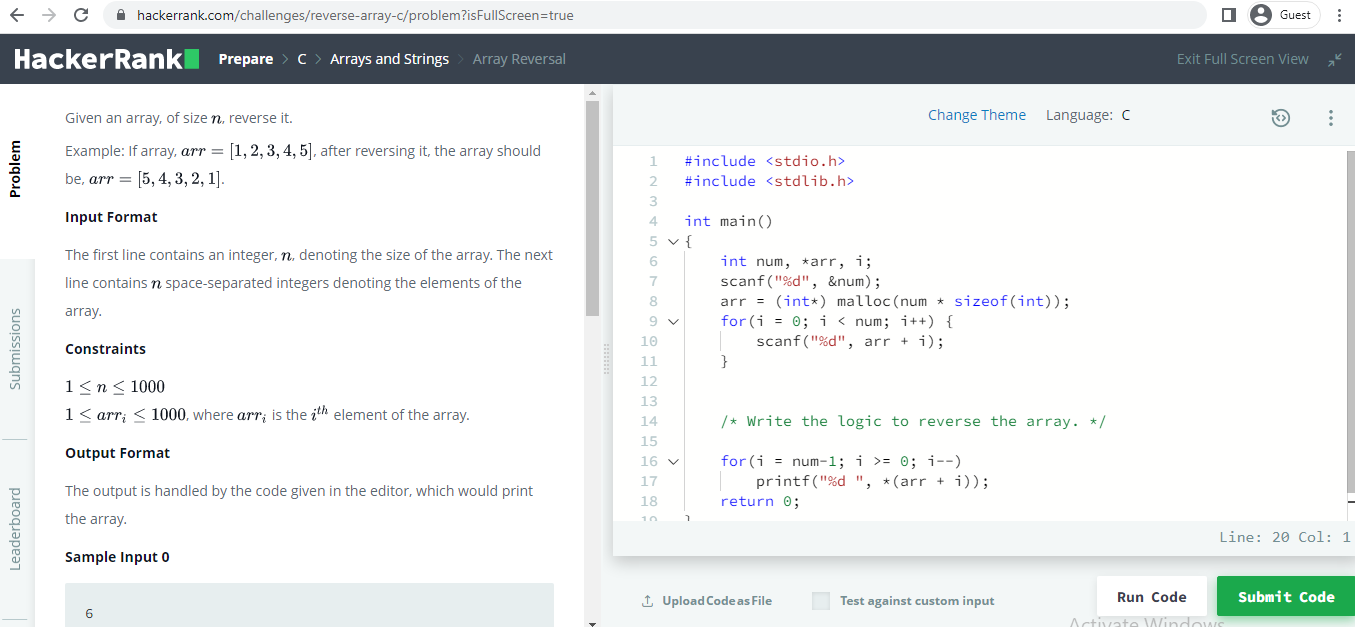Click the browser address bar URL

[355, 16]
